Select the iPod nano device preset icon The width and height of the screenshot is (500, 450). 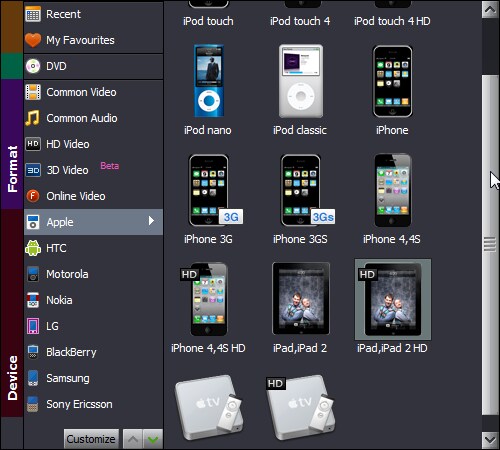point(209,81)
